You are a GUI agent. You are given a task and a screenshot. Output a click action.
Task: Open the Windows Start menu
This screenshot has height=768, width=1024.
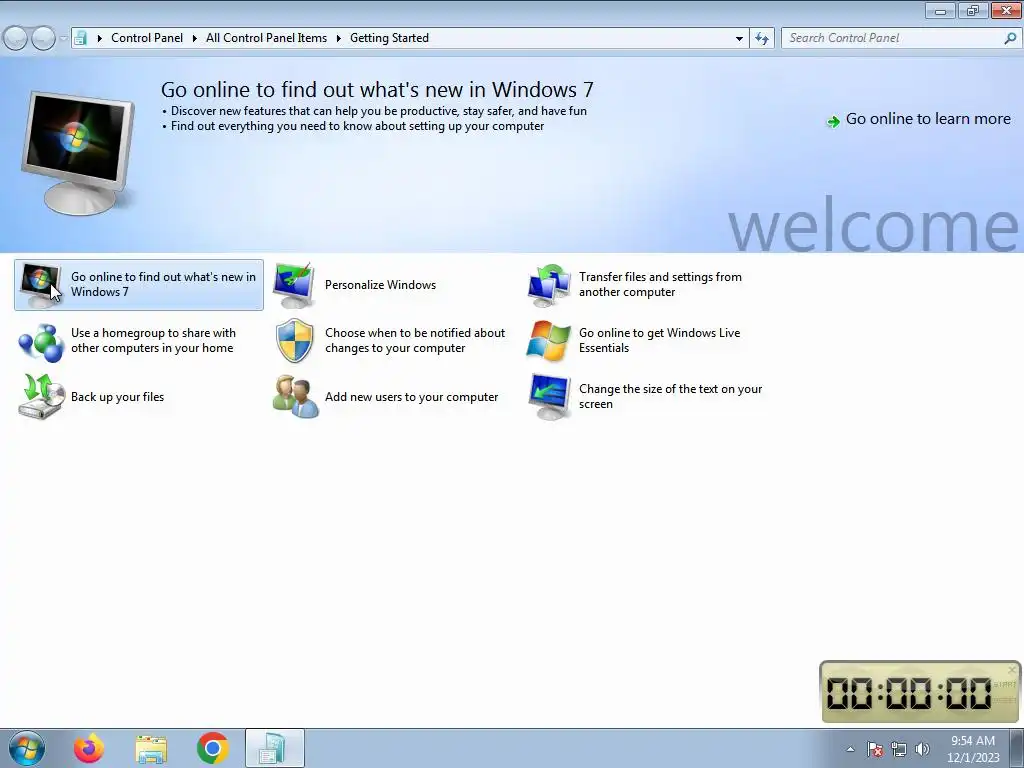click(x=27, y=748)
